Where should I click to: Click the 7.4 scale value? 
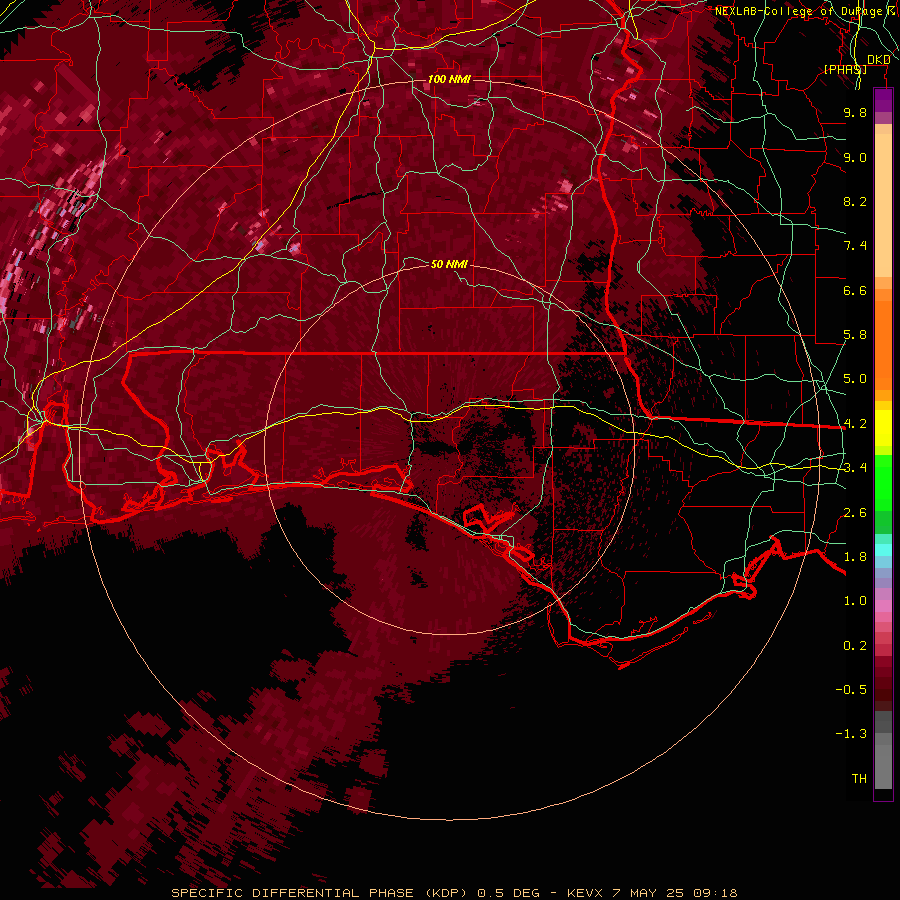tap(855, 246)
